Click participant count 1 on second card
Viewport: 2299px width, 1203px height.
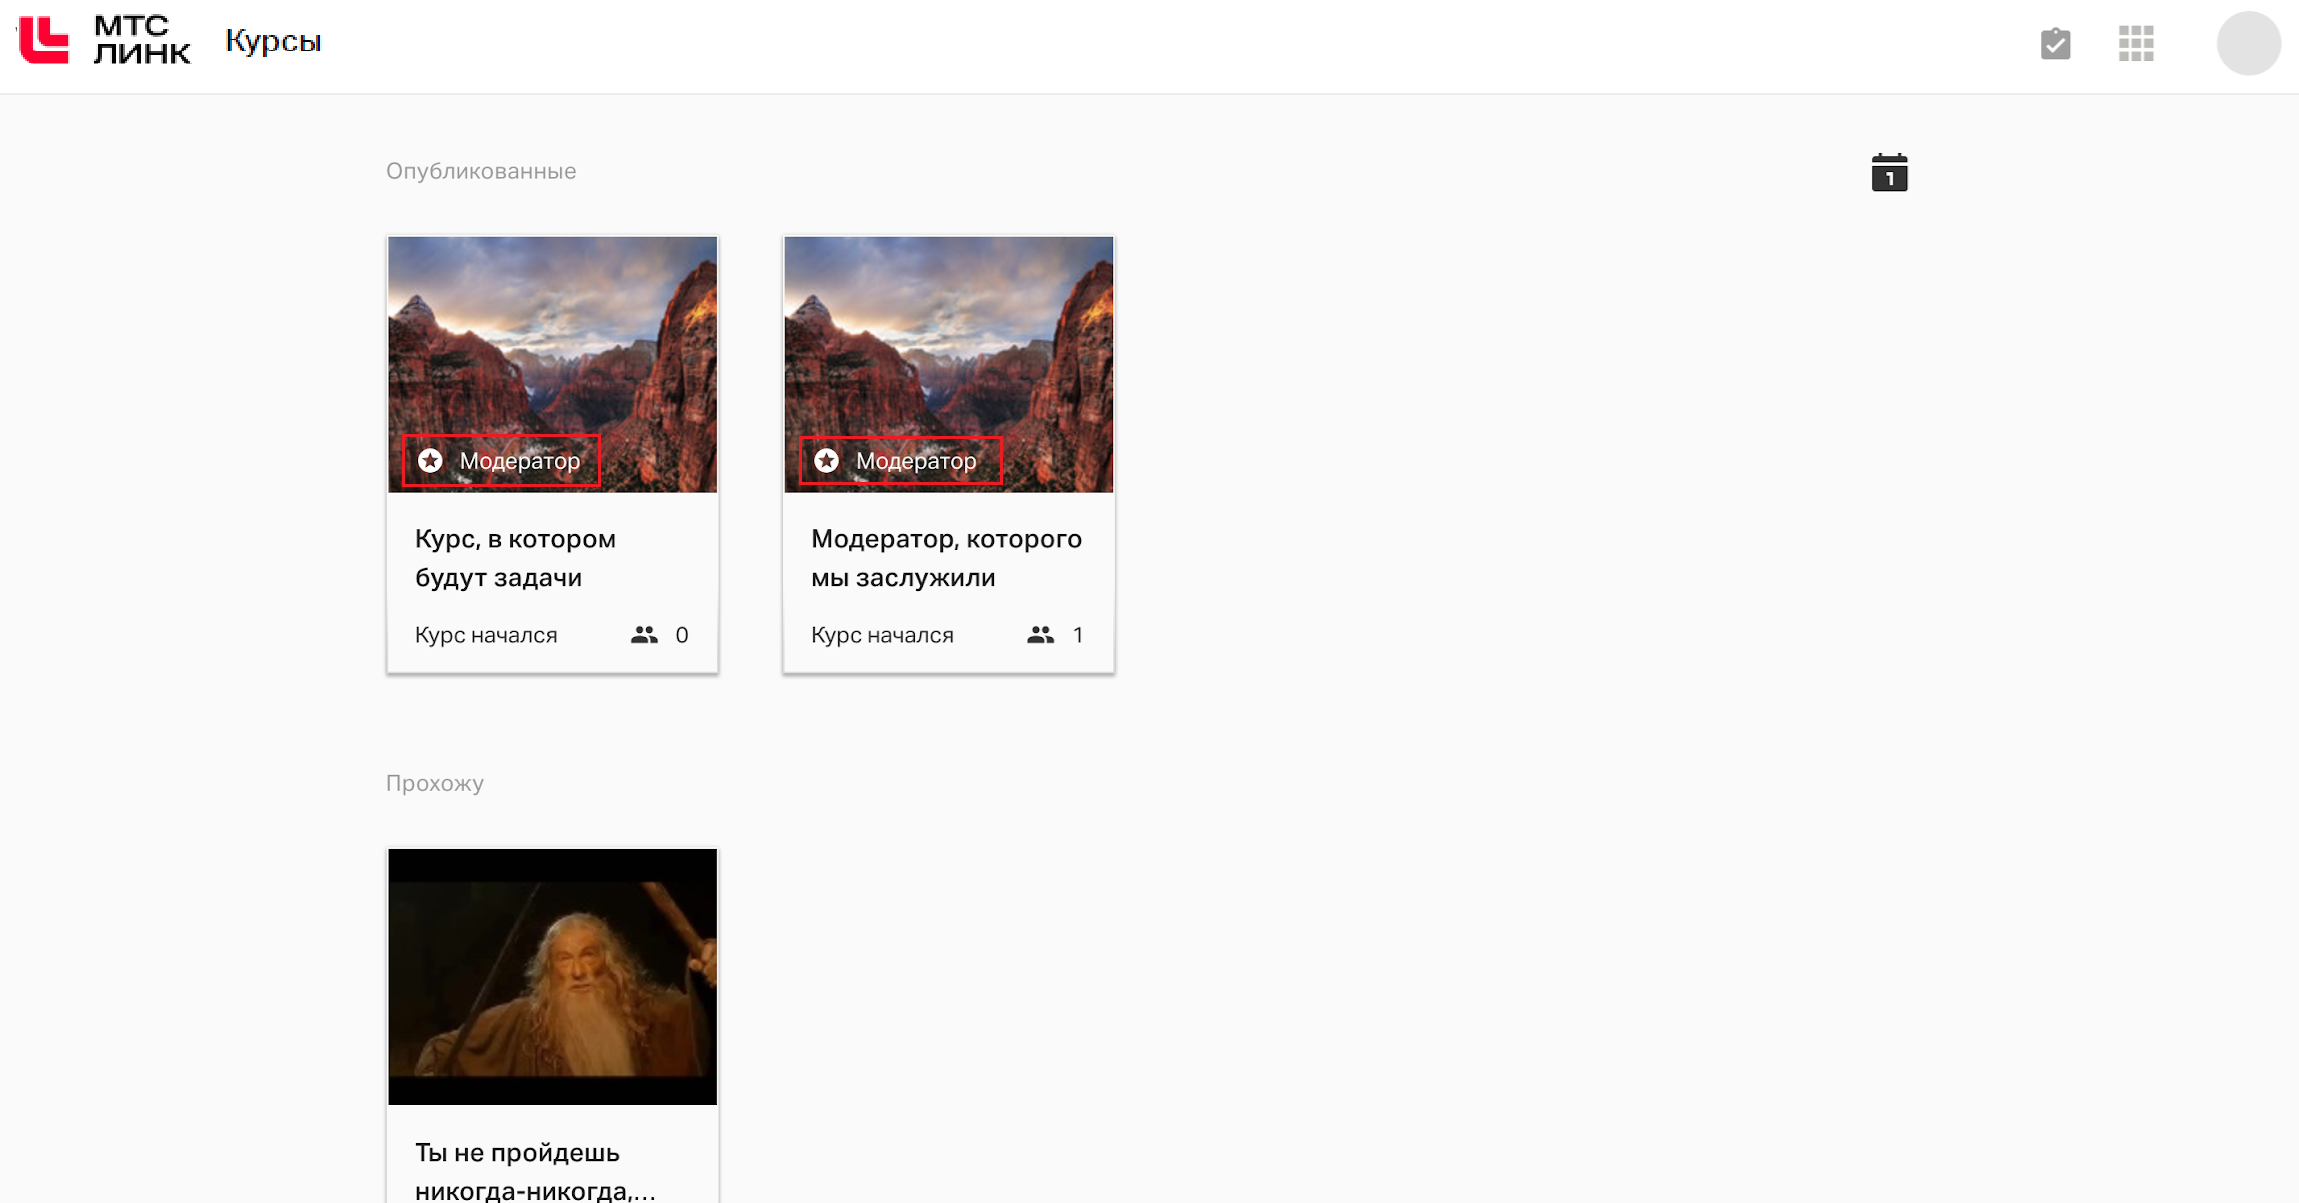[1077, 635]
